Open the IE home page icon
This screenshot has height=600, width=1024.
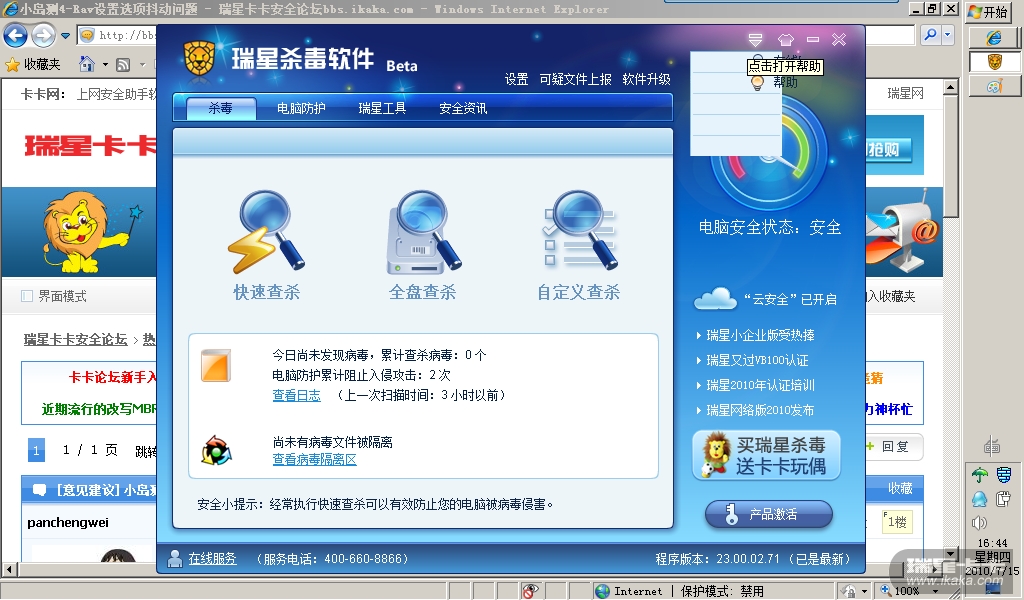pos(86,64)
